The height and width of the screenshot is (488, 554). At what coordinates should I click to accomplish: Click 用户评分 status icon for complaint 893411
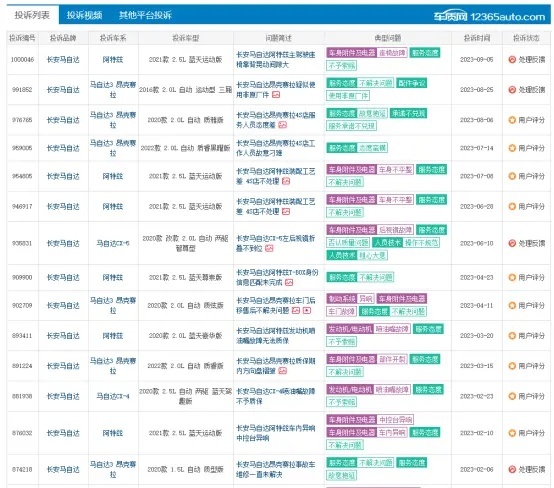tap(512, 335)
